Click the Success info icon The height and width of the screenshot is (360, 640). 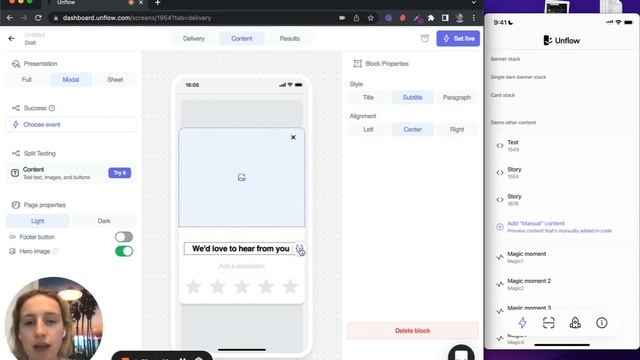click(52, 108)
